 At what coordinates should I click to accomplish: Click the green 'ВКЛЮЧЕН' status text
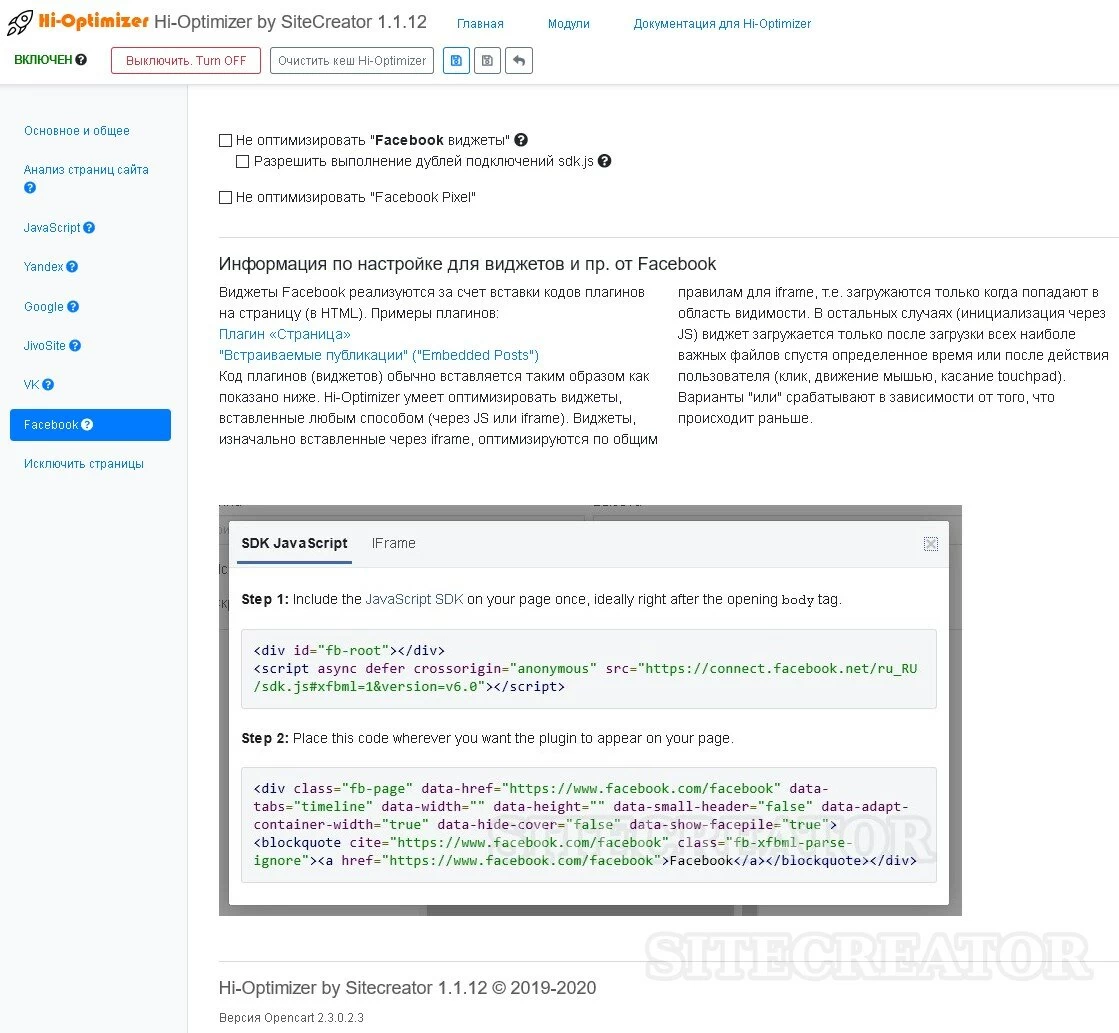coord(43,60)
